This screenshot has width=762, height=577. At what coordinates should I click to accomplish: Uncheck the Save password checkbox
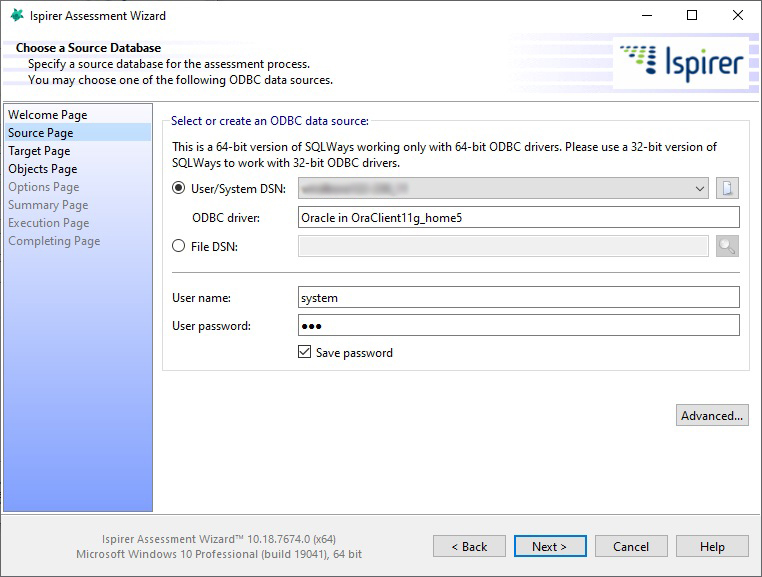click(305, 352)
